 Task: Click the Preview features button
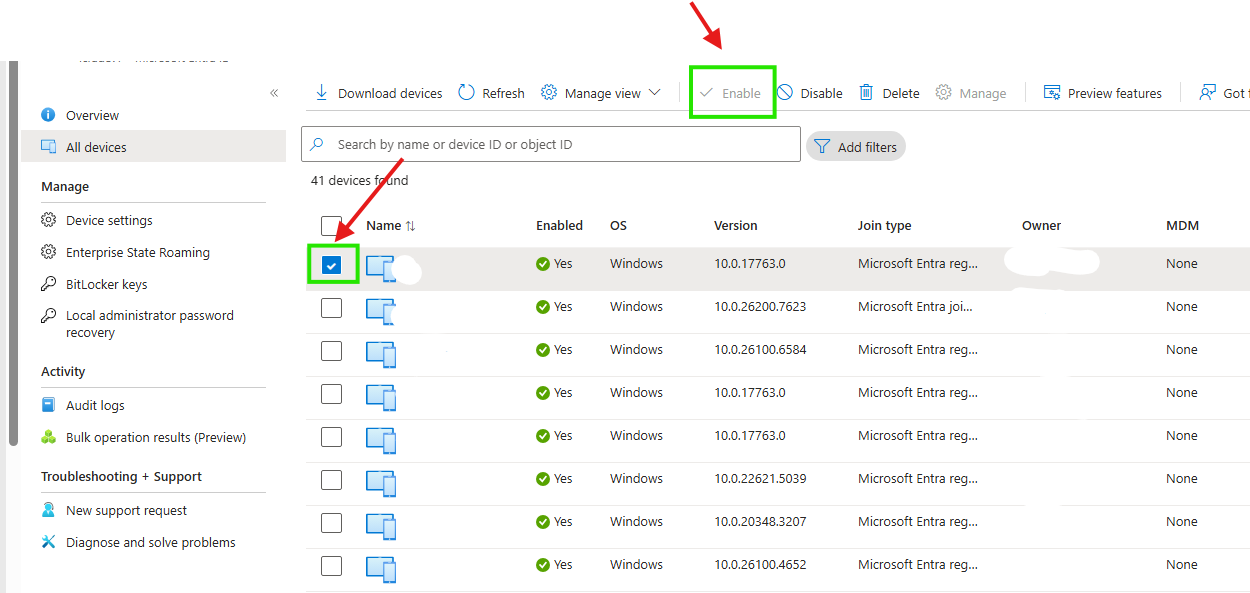1102,93
